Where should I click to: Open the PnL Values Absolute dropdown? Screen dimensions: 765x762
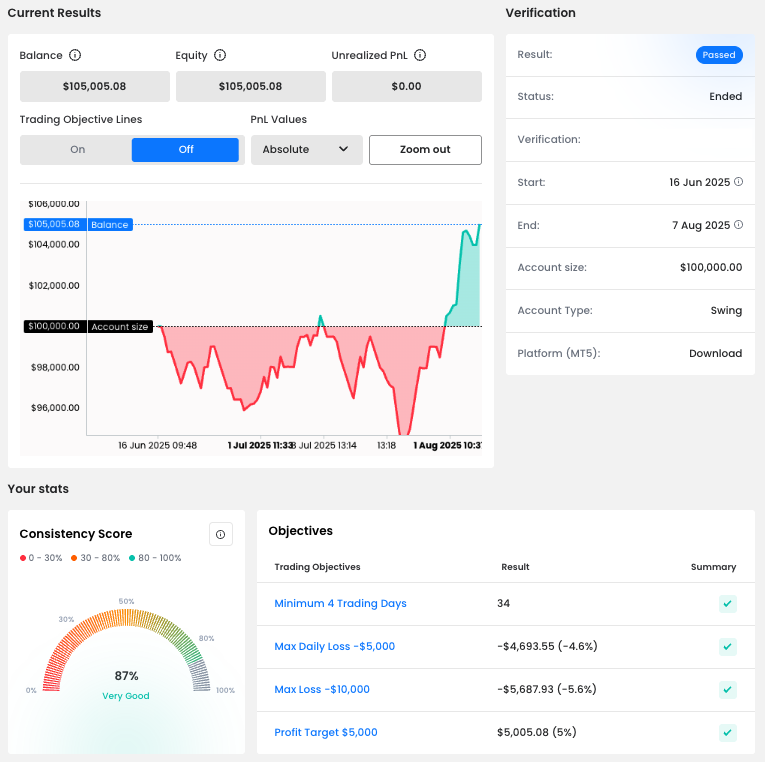tap(306, 150)
